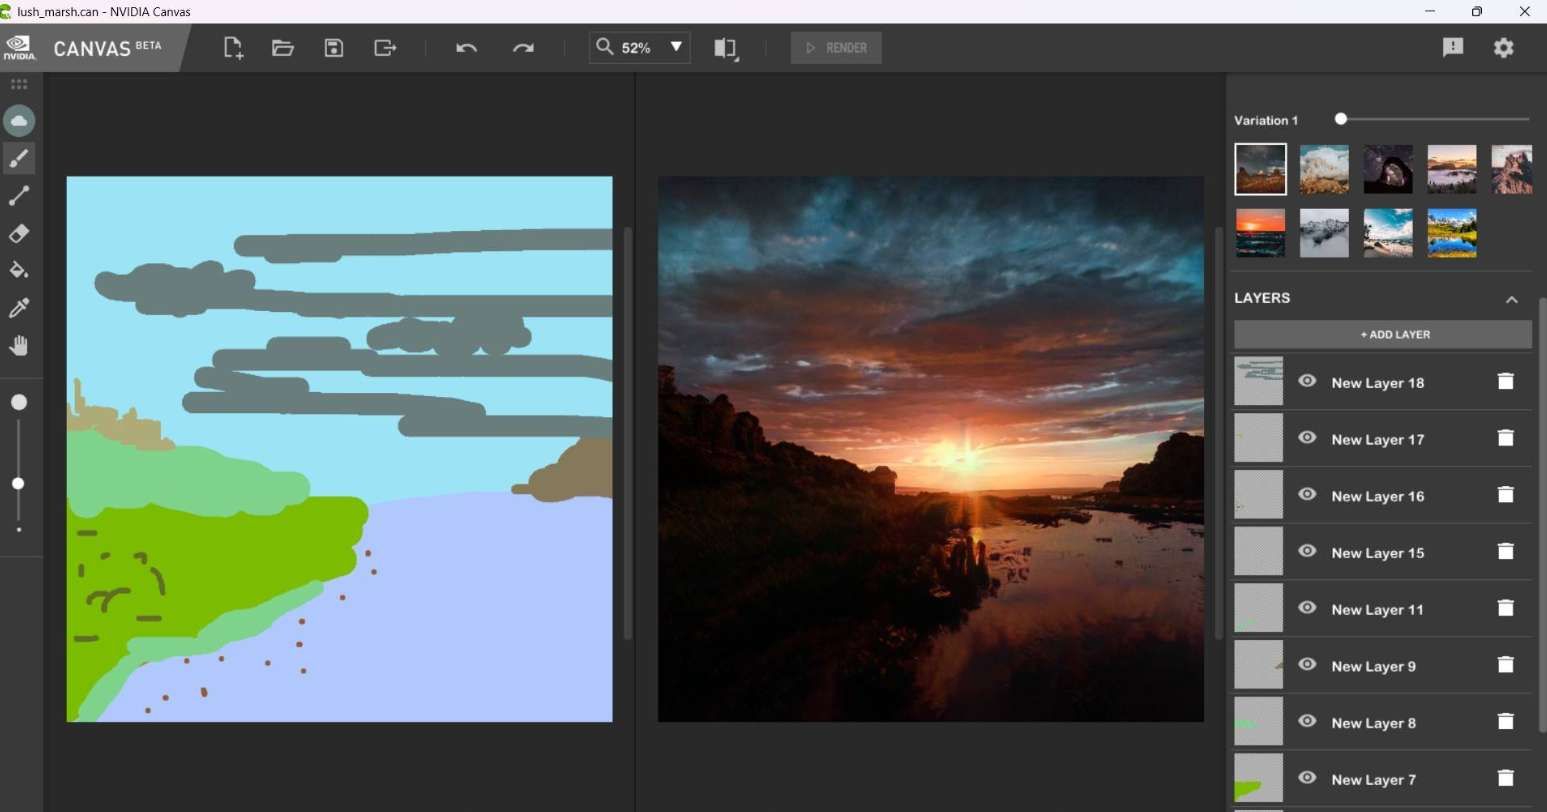
Task: Hide New Layer 18 visibility
Action: click(1307, 381)
